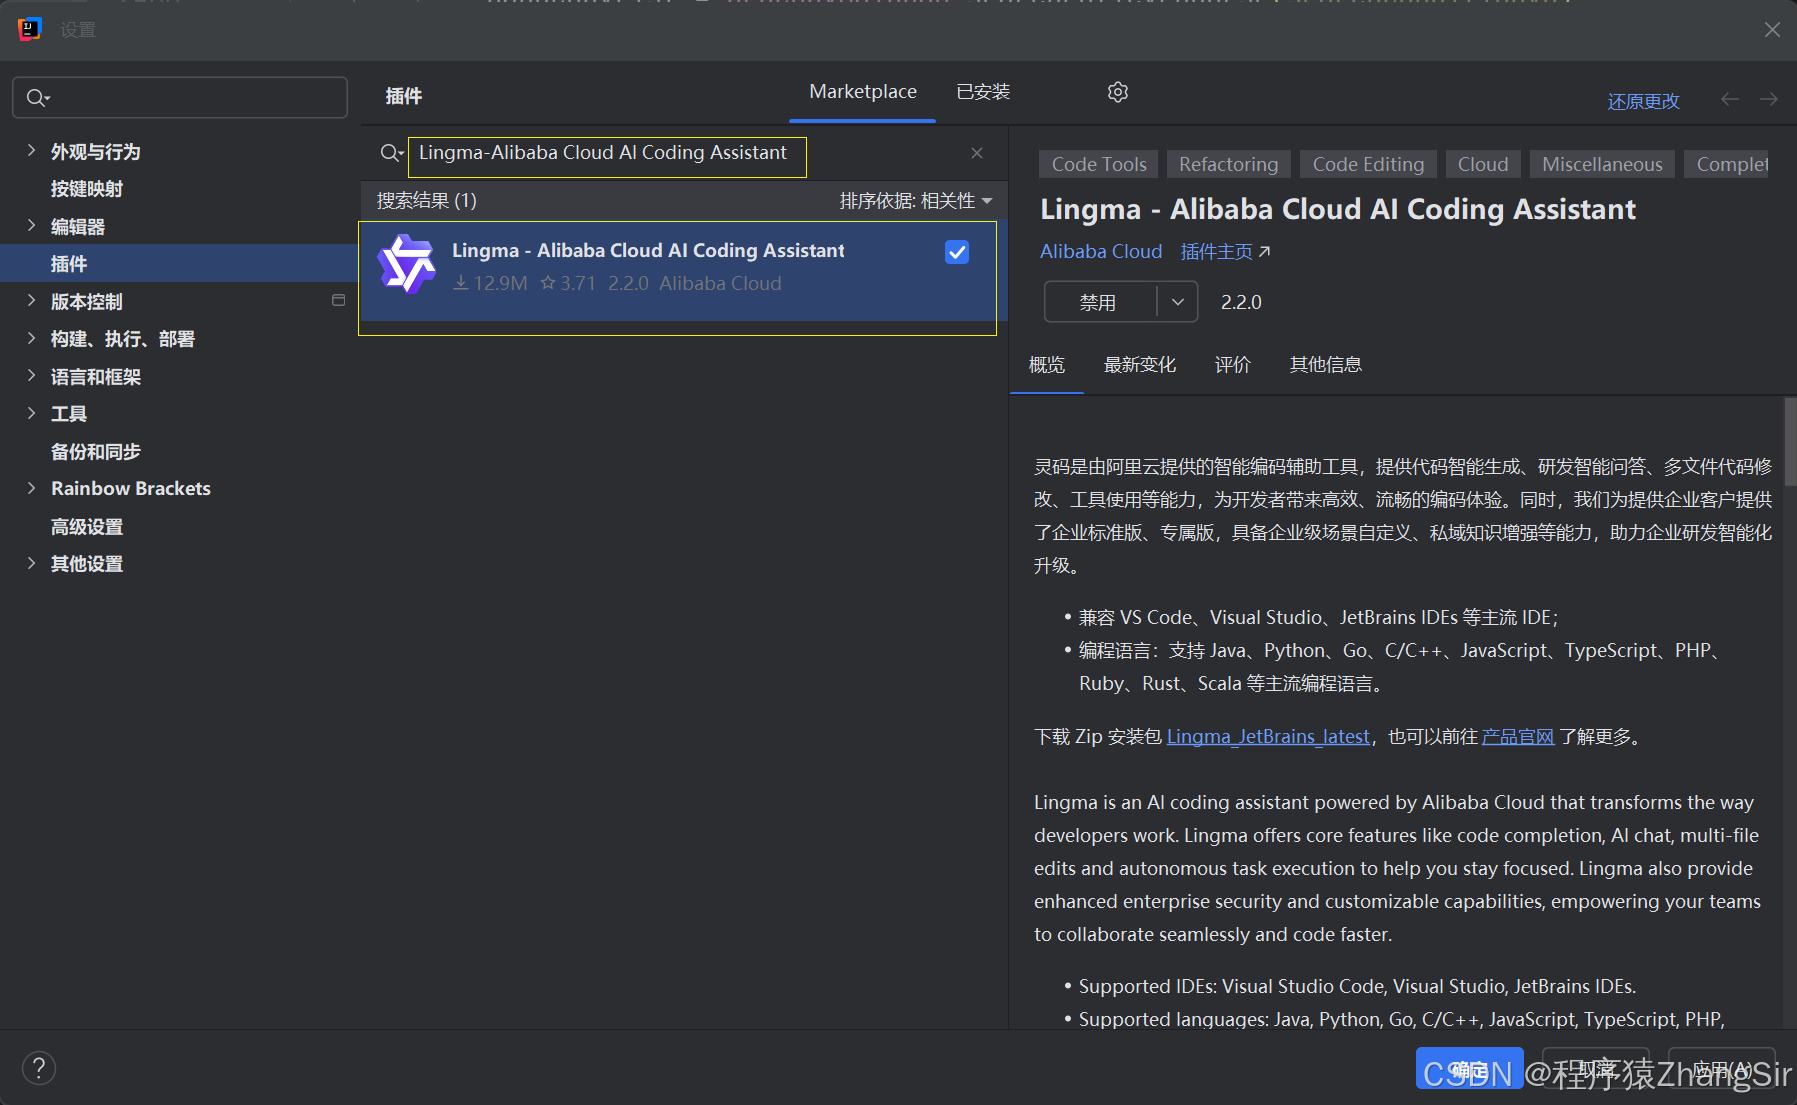Image resolution: width=1797 pixels, height=1105 pixels.
Task: Click the IntelliJ logo in title bar
Action: point(30,30)
